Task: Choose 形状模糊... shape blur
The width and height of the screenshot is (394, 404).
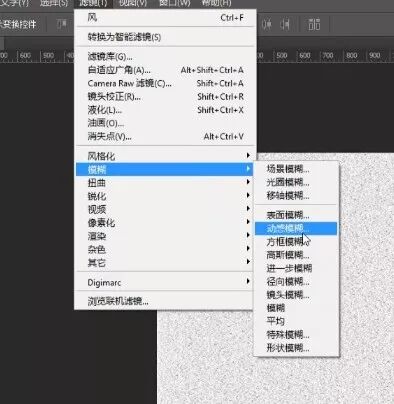Action: [296, 348]
